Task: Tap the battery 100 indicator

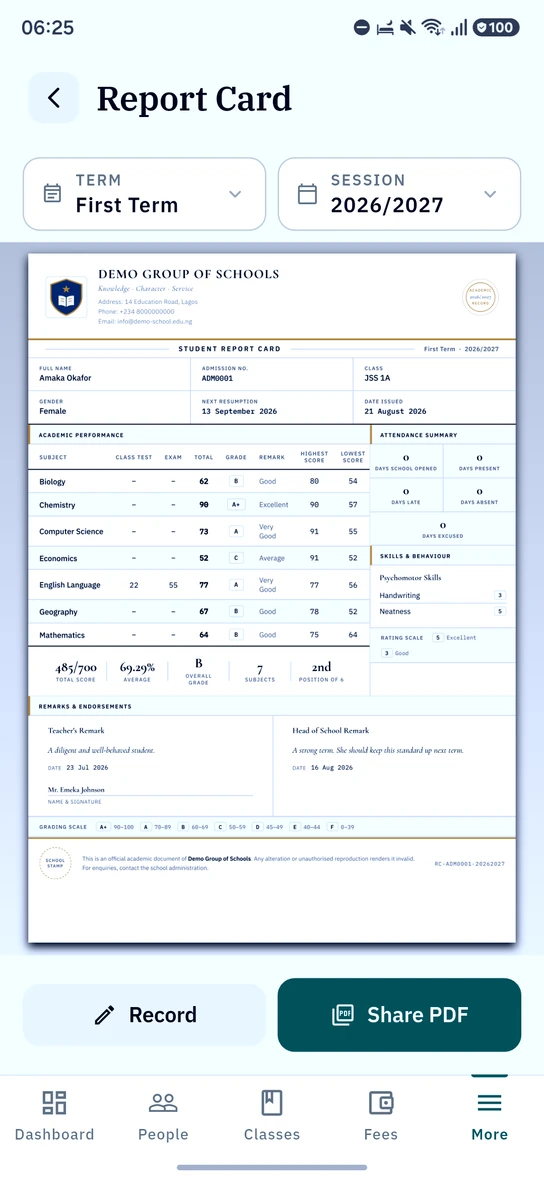Action: click(x=496, y=28)
